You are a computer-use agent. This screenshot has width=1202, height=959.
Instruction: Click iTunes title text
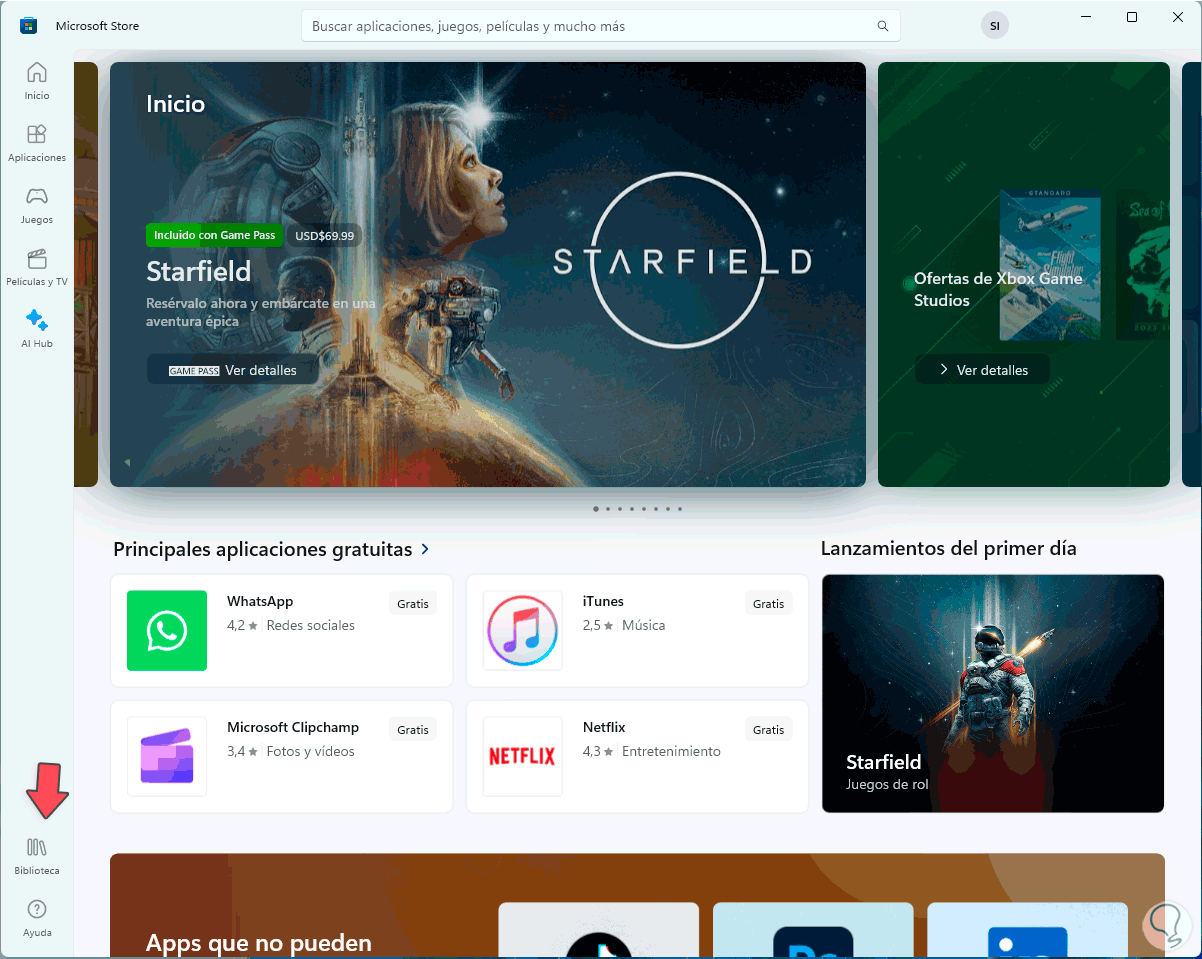pos(603,601)
